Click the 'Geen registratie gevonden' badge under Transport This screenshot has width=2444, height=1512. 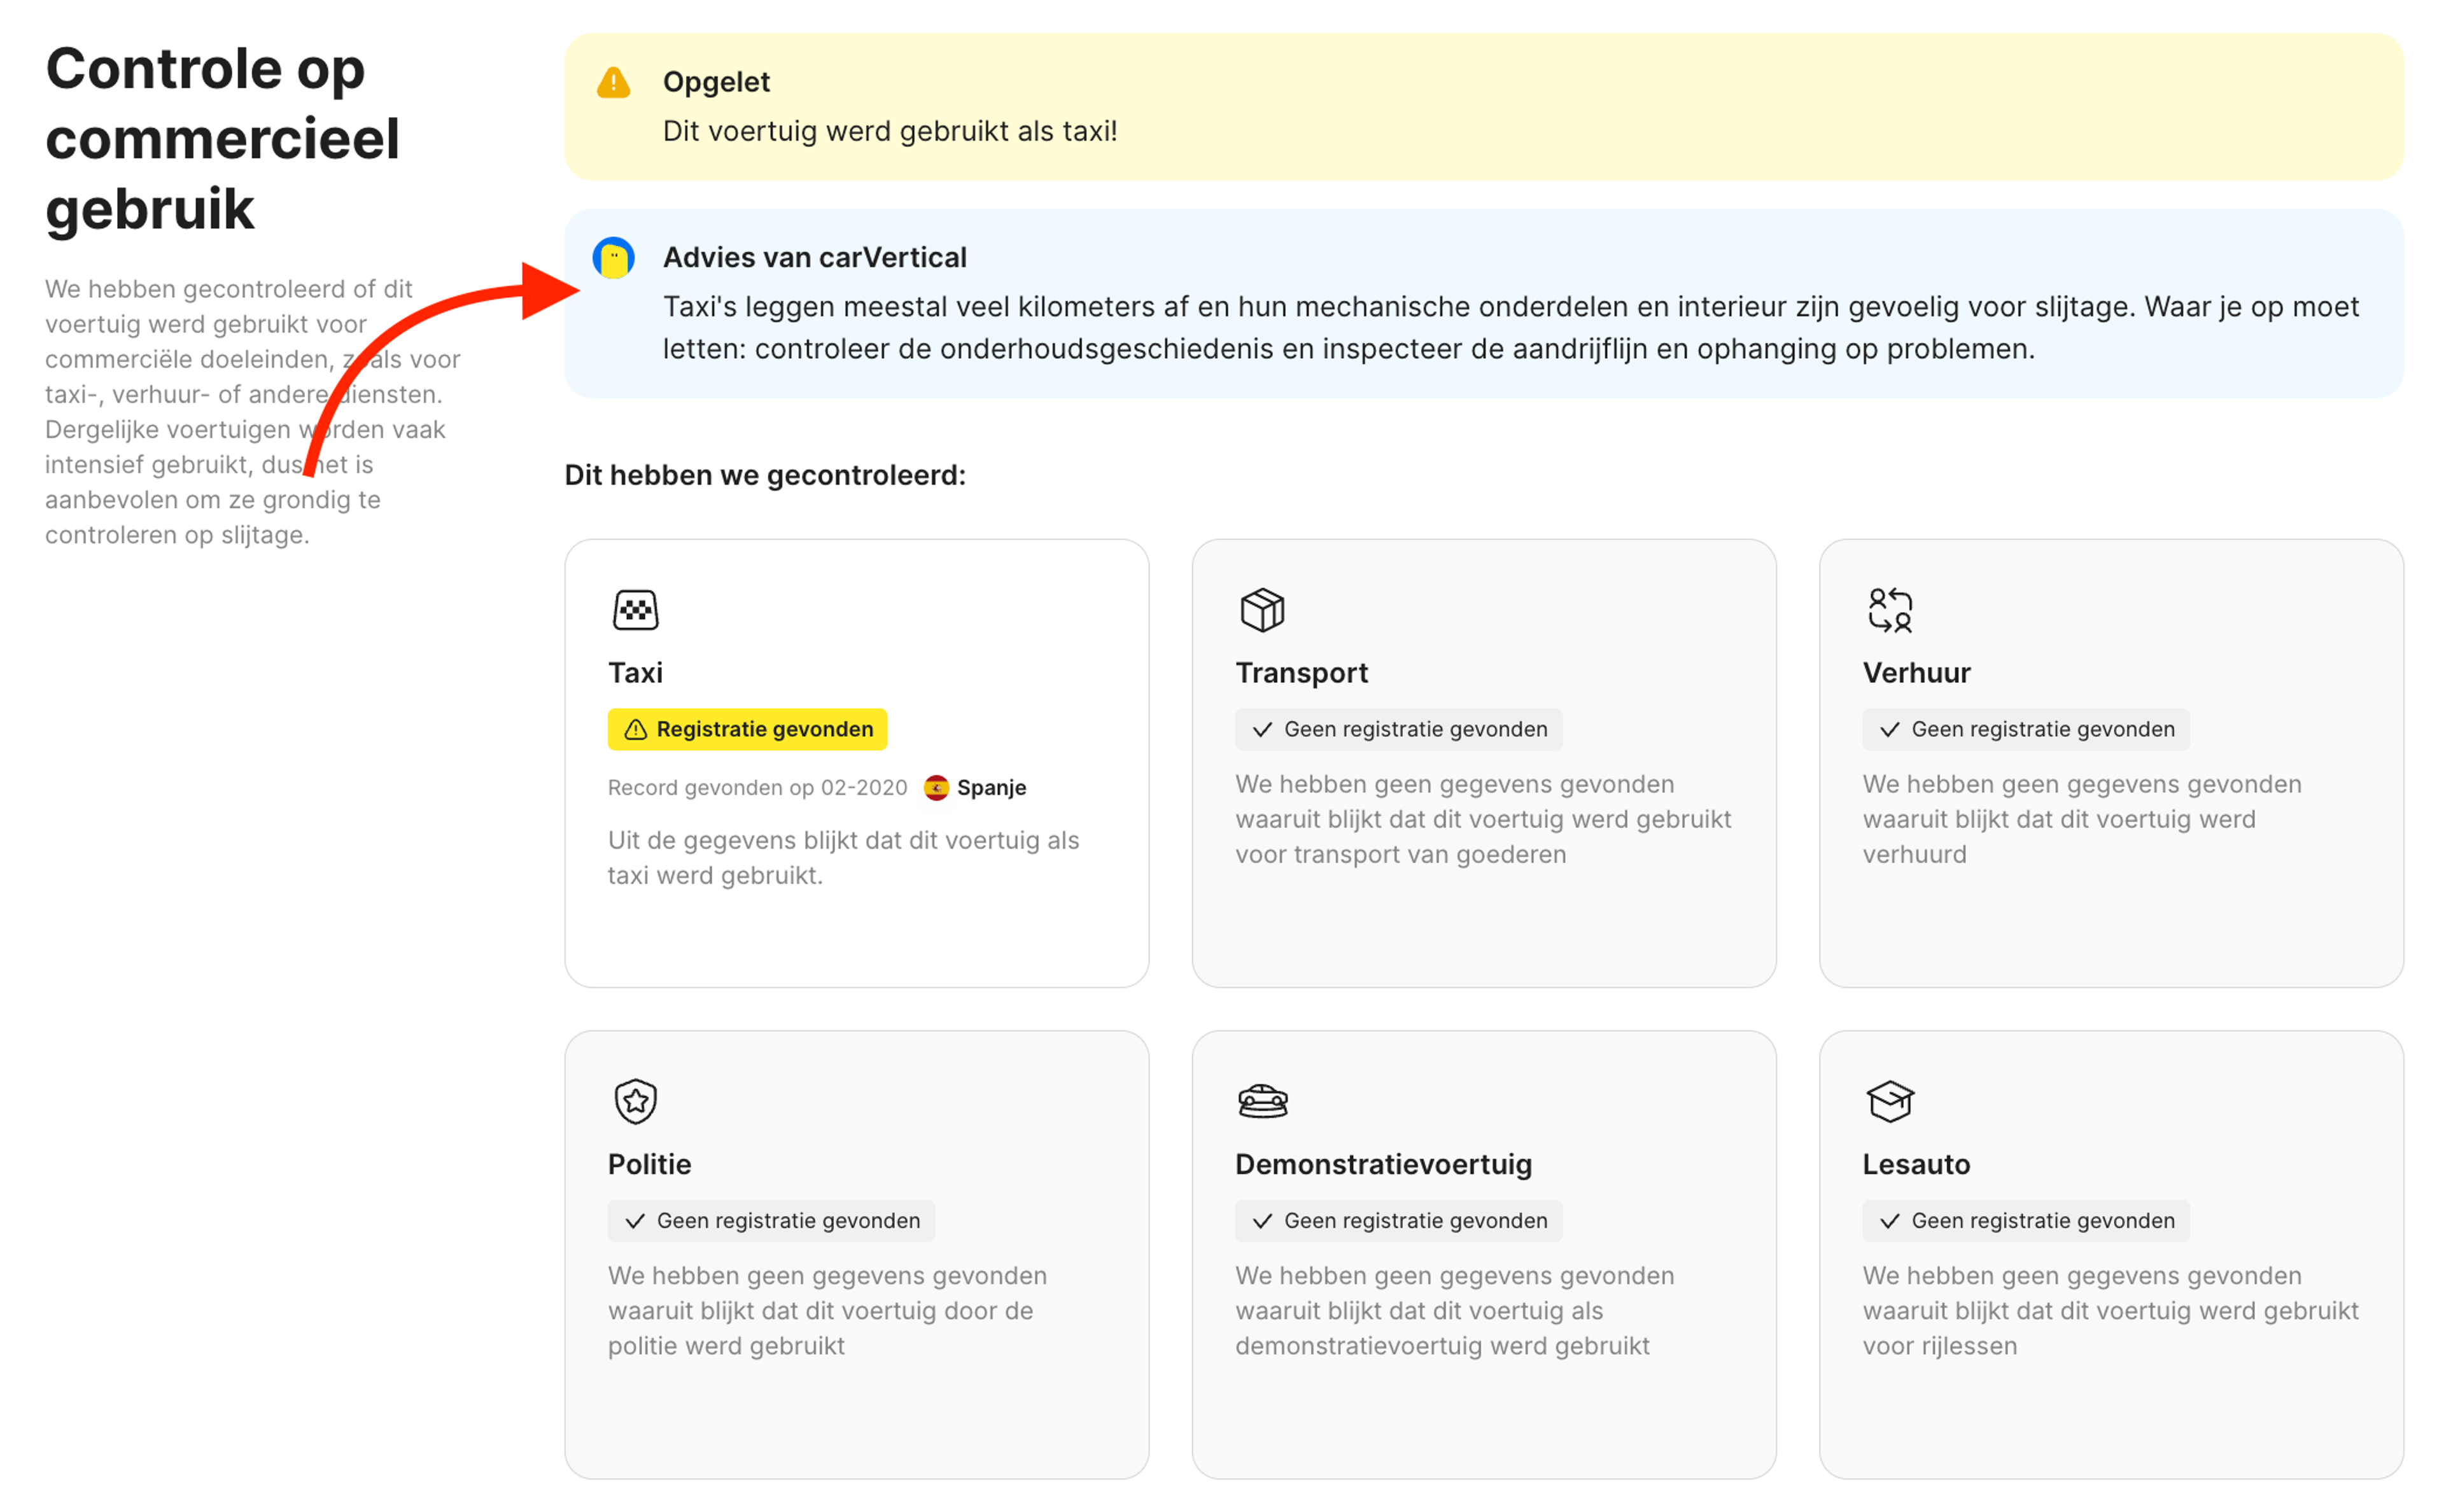pyautogui.click(x=1397, y=729)
